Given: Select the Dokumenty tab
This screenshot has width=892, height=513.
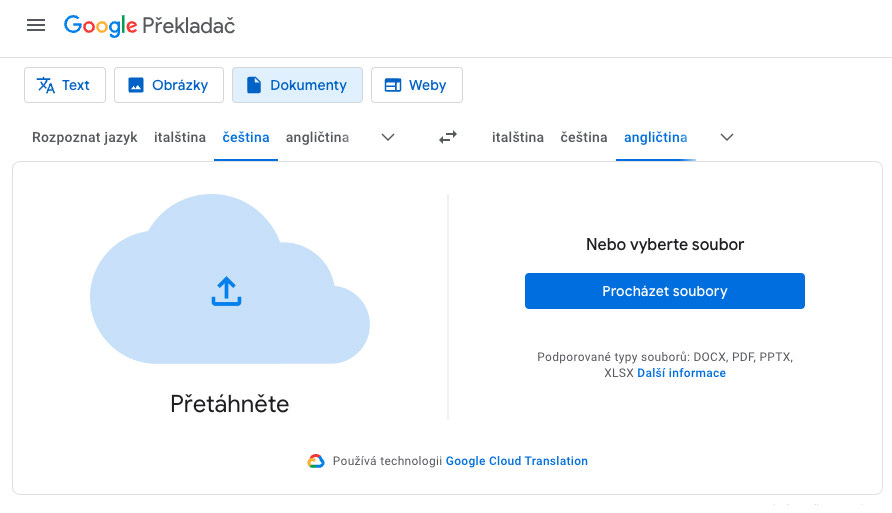Looking at the screenshot, I should (x=297, y=85).
